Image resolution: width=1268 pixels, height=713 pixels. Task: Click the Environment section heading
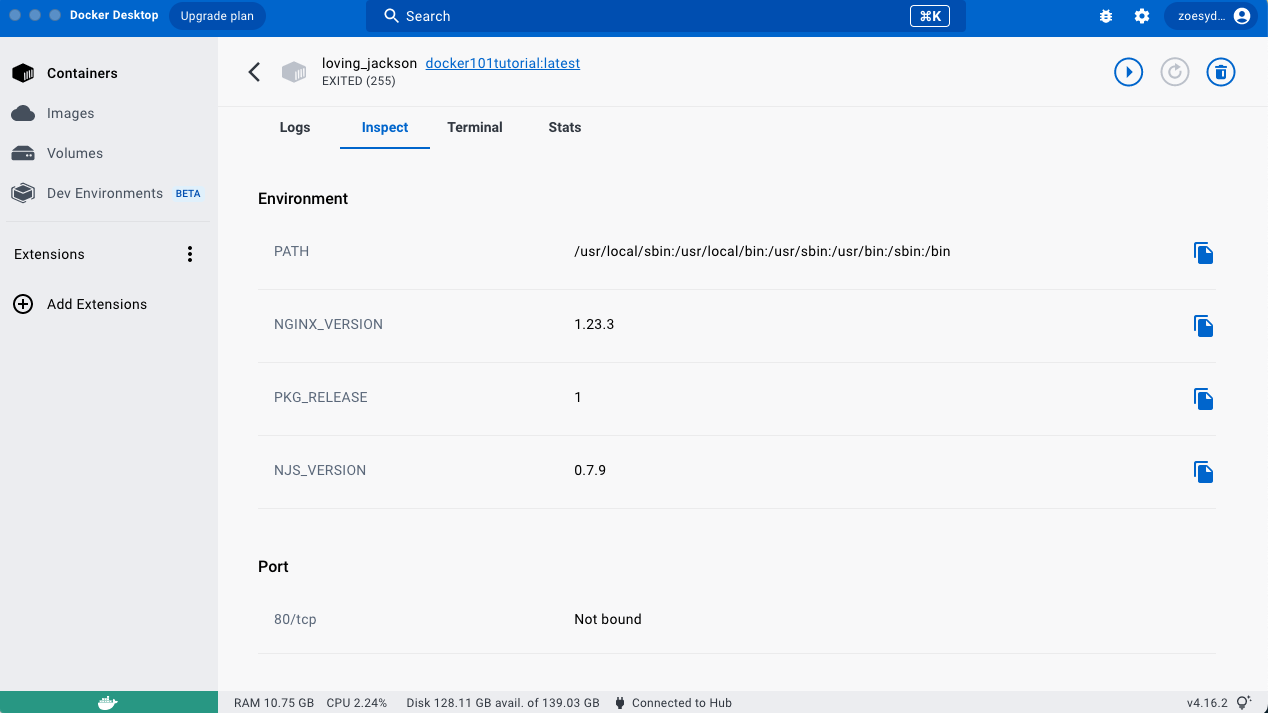[303, 198]
